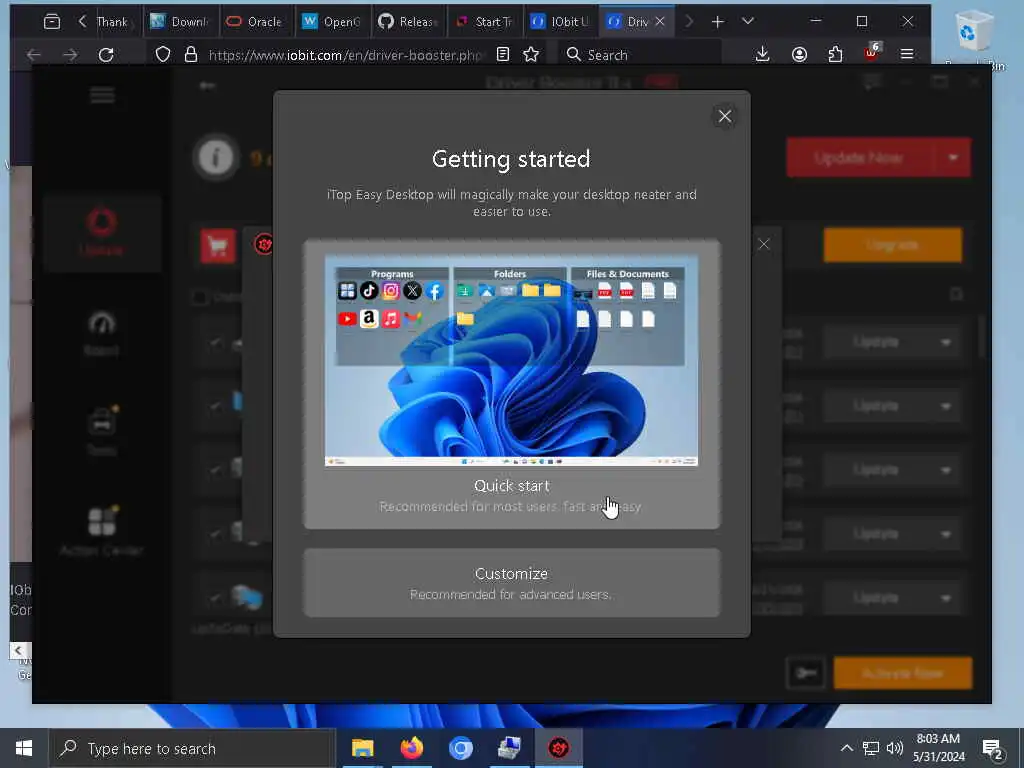Switch to the Releas GitHub tab
The width and height of the screenshot is (1024, 768).
408,22
